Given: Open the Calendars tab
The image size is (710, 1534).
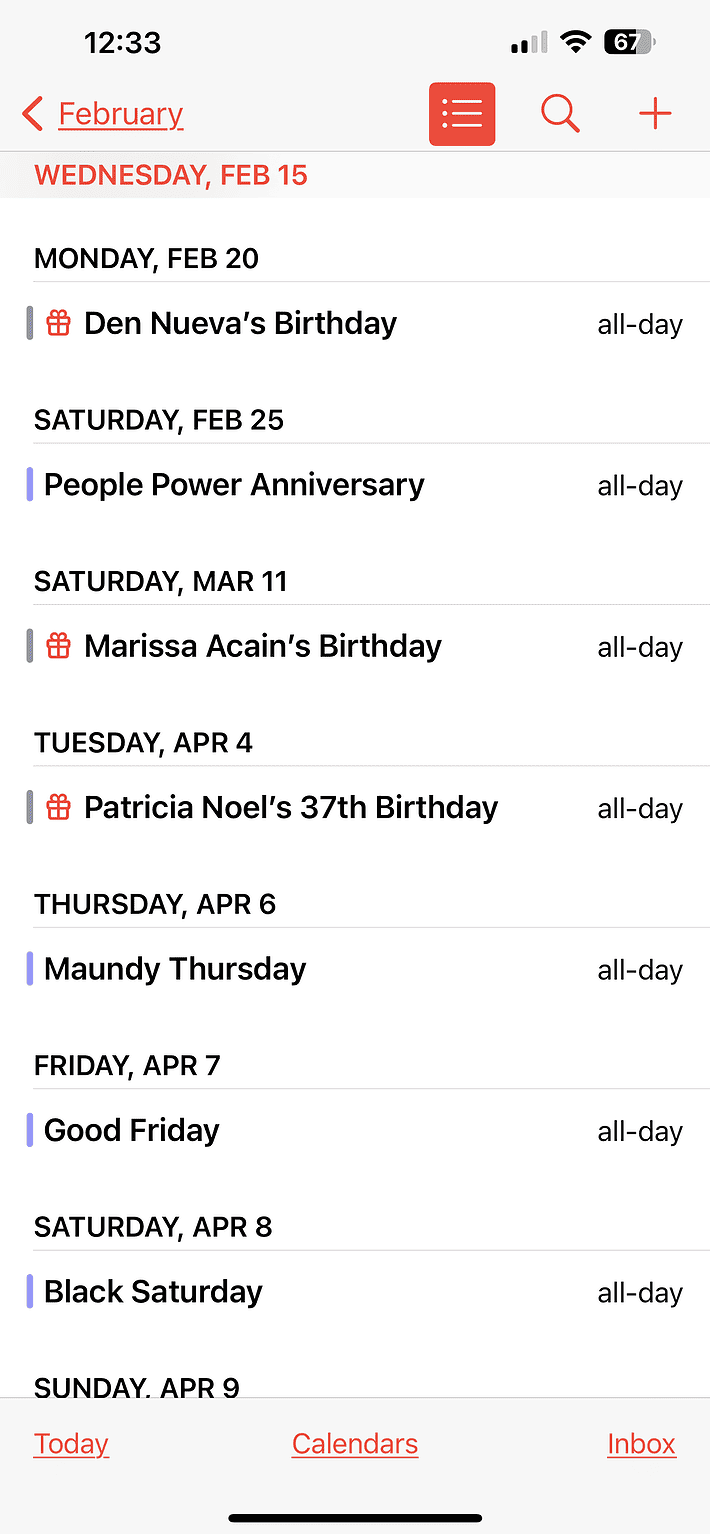Looking at the screenshot, I should click(x=355, y=1444).
